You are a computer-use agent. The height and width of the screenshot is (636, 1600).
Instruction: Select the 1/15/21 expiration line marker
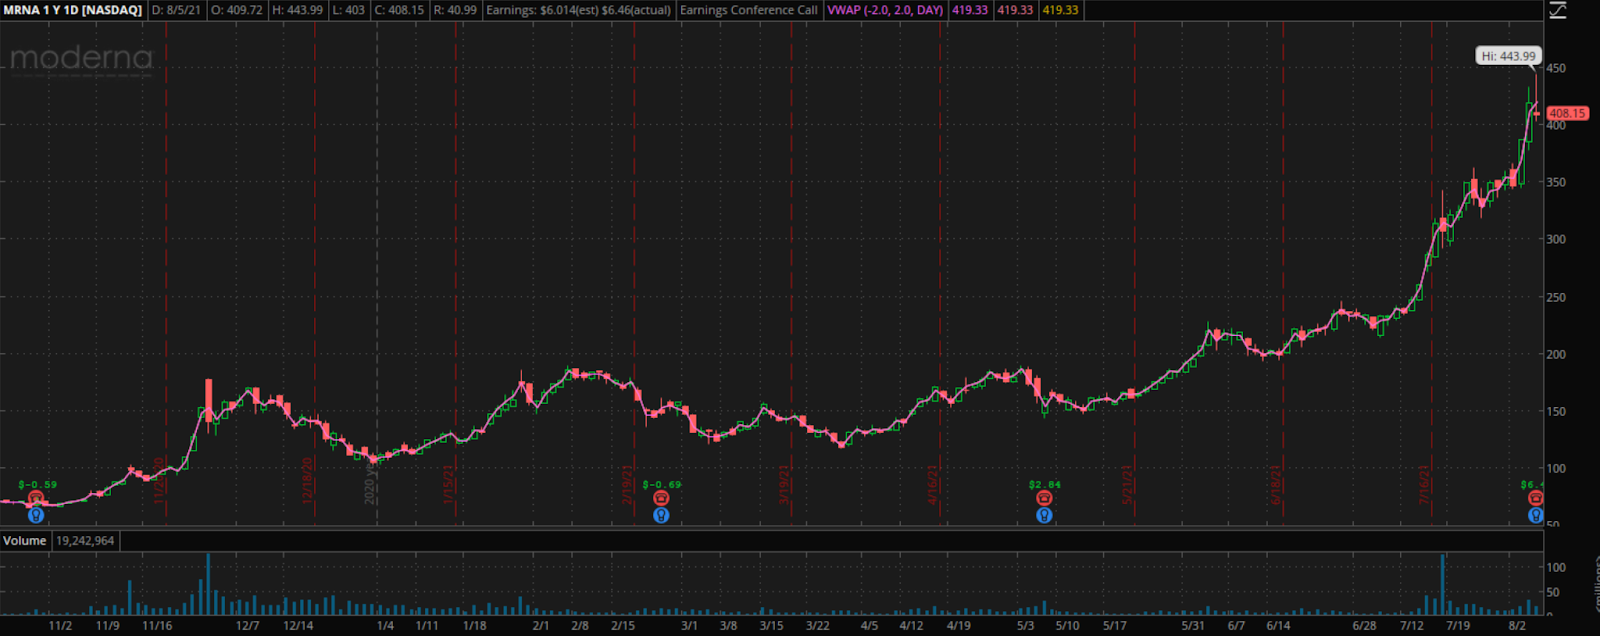coord(450,484)
